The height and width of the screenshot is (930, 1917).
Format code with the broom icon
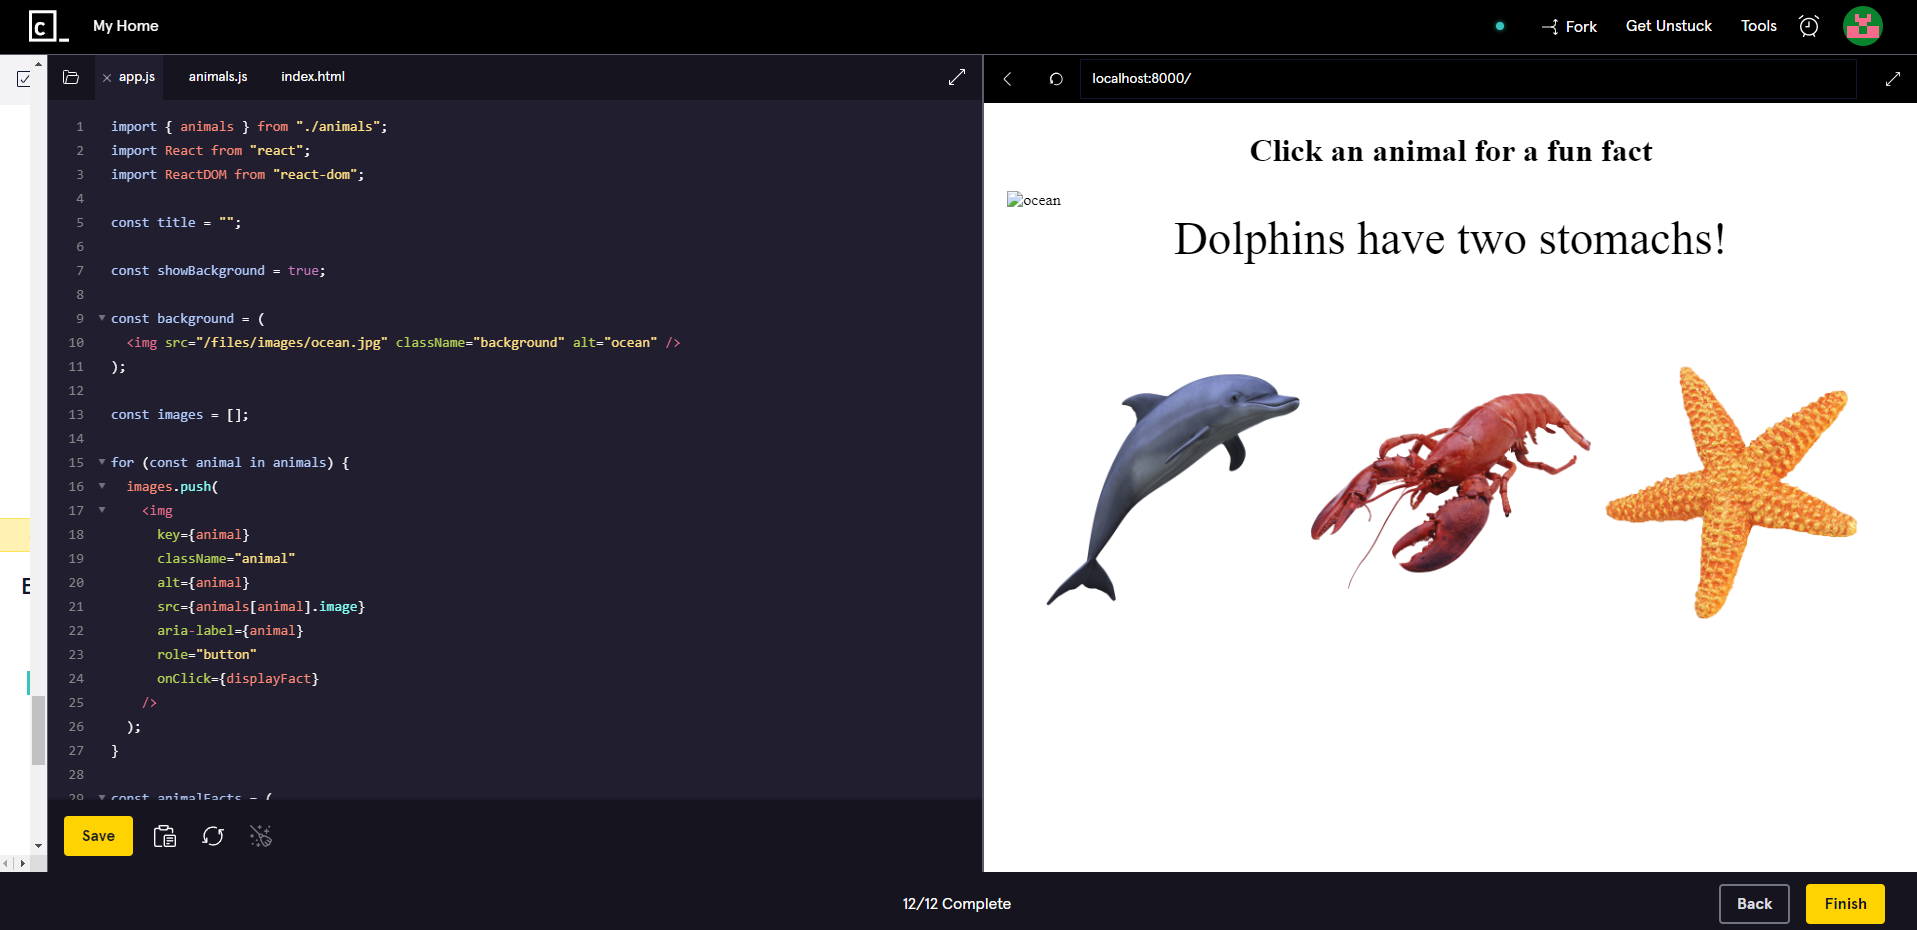(261, 836)
